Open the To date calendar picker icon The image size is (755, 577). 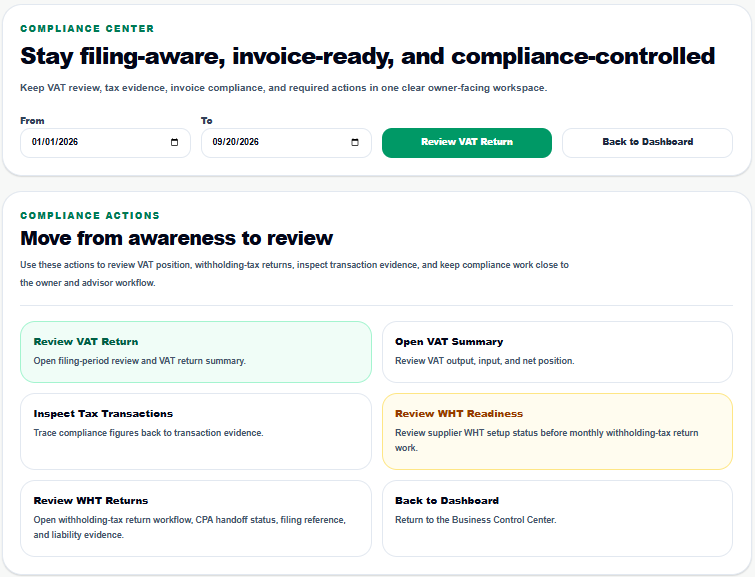pyautogui.click(x=355, y=142)
